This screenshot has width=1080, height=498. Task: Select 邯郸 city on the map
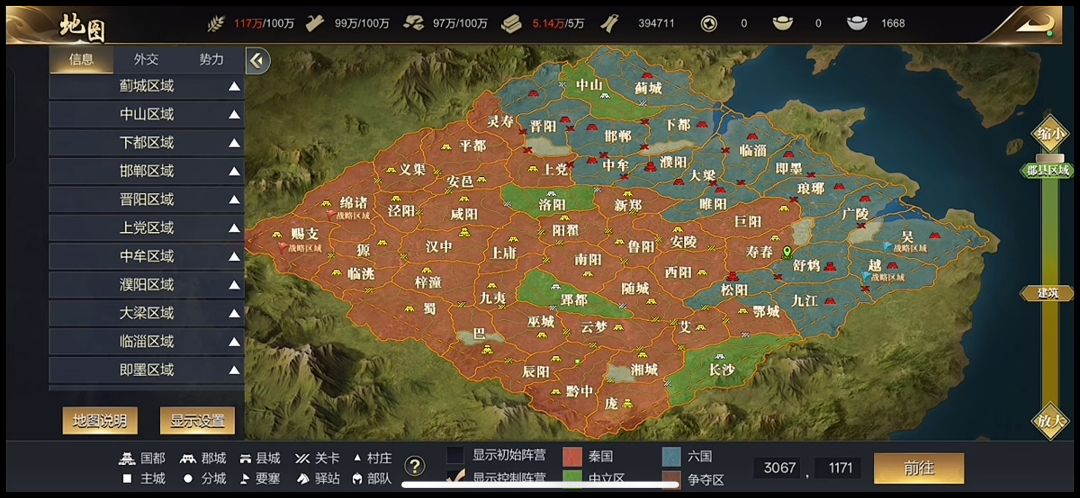pos(617,136)
